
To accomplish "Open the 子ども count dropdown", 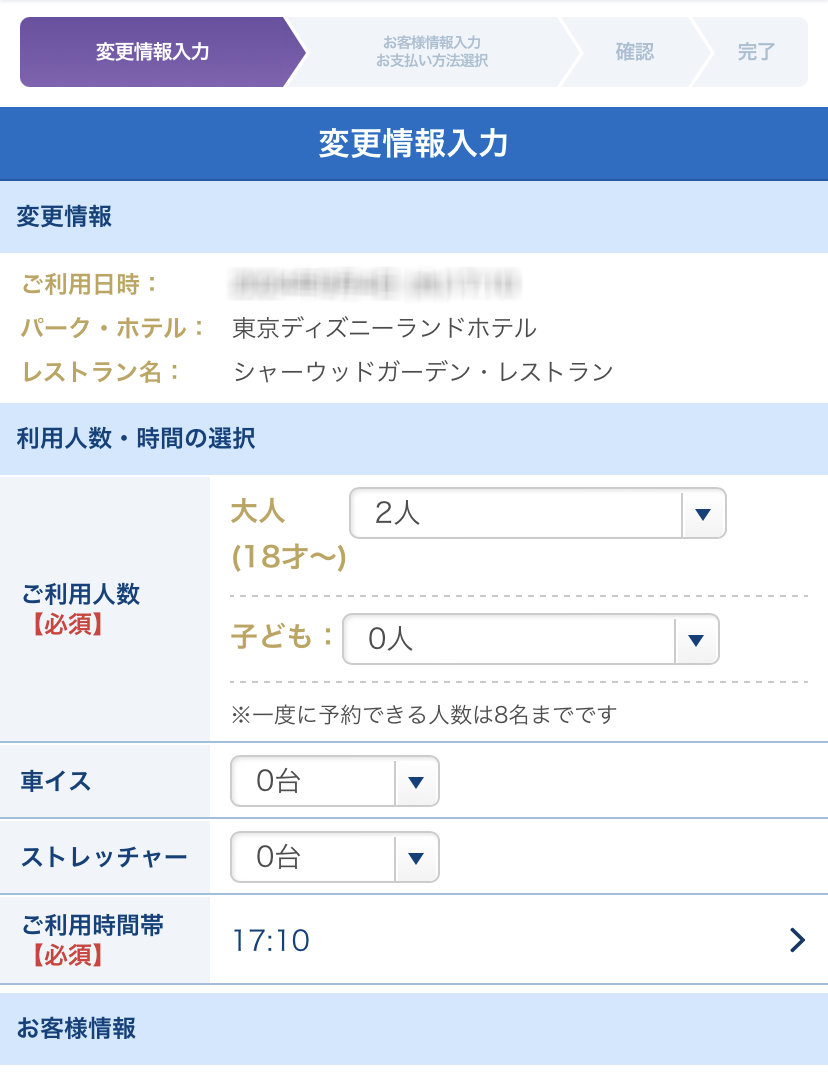I will (530, 639).
